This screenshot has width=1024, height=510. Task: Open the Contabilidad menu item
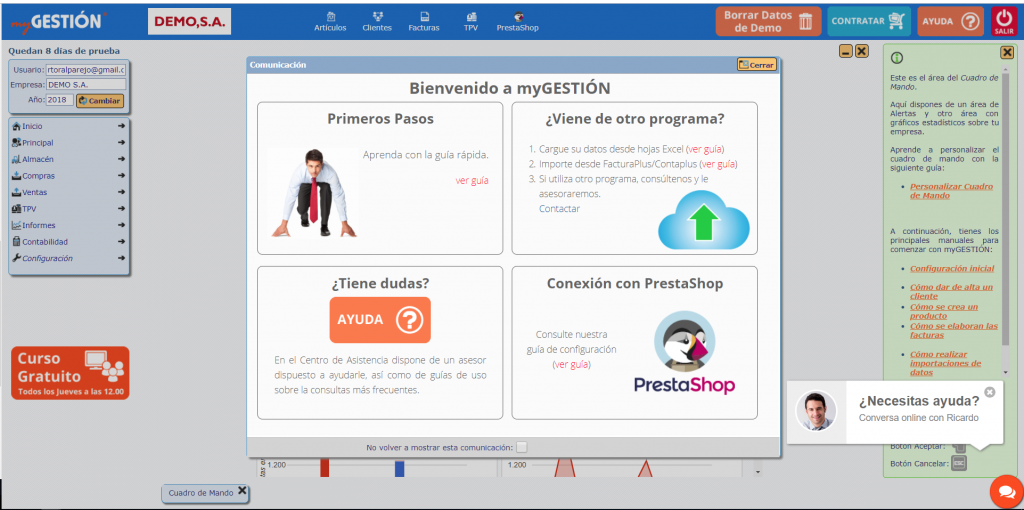click(40, 242)
